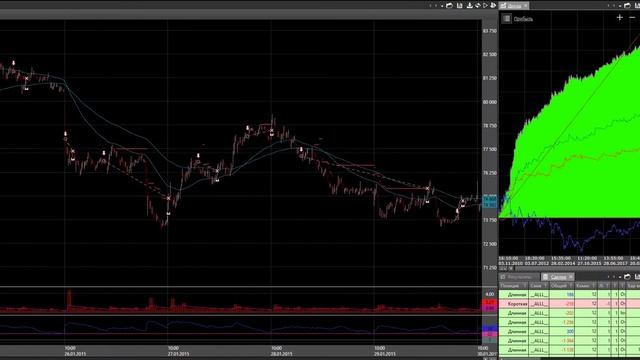Viewport: 640px width, 360px height.
Task: Open panel menu icon beside 'Прибыль' label
Action: [x=507, y=18]
